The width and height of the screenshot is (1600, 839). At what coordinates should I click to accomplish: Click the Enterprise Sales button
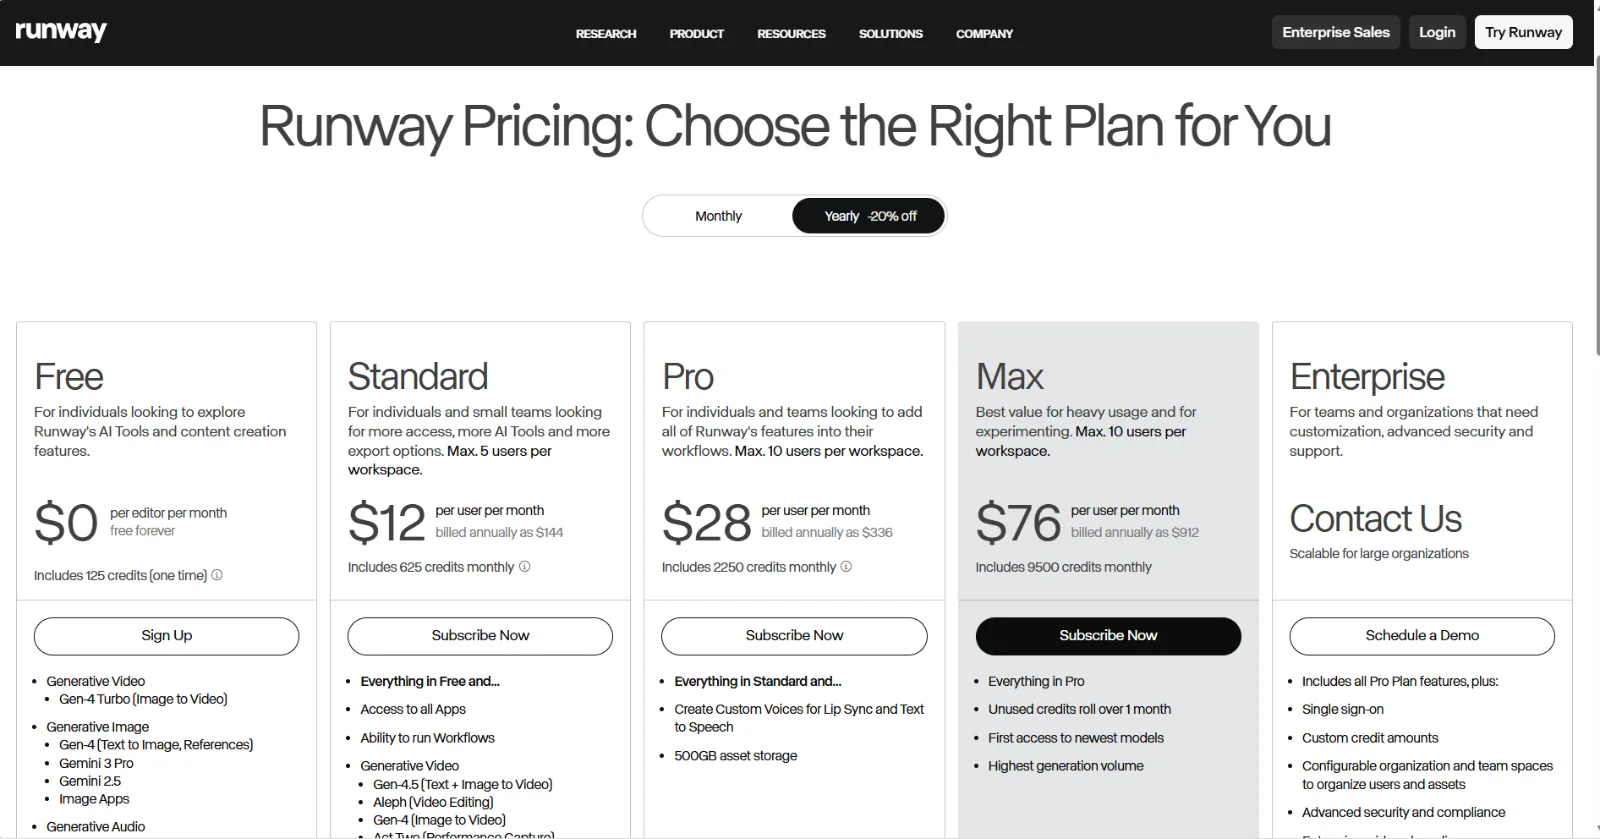pyautogui.click(x=1336, y=32)
